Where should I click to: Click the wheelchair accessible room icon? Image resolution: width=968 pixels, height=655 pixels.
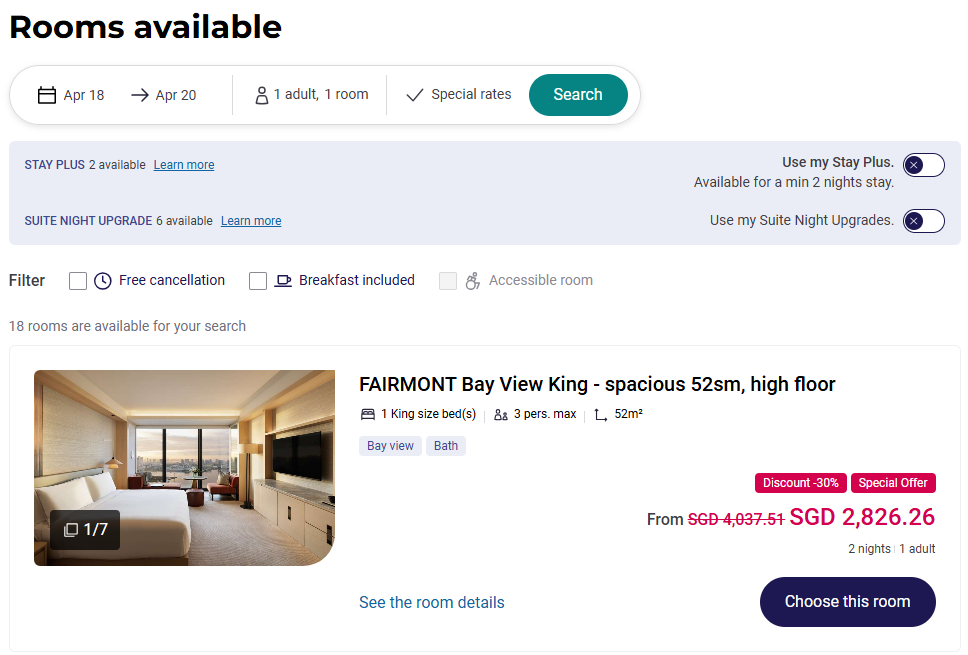tap(472, 281)
